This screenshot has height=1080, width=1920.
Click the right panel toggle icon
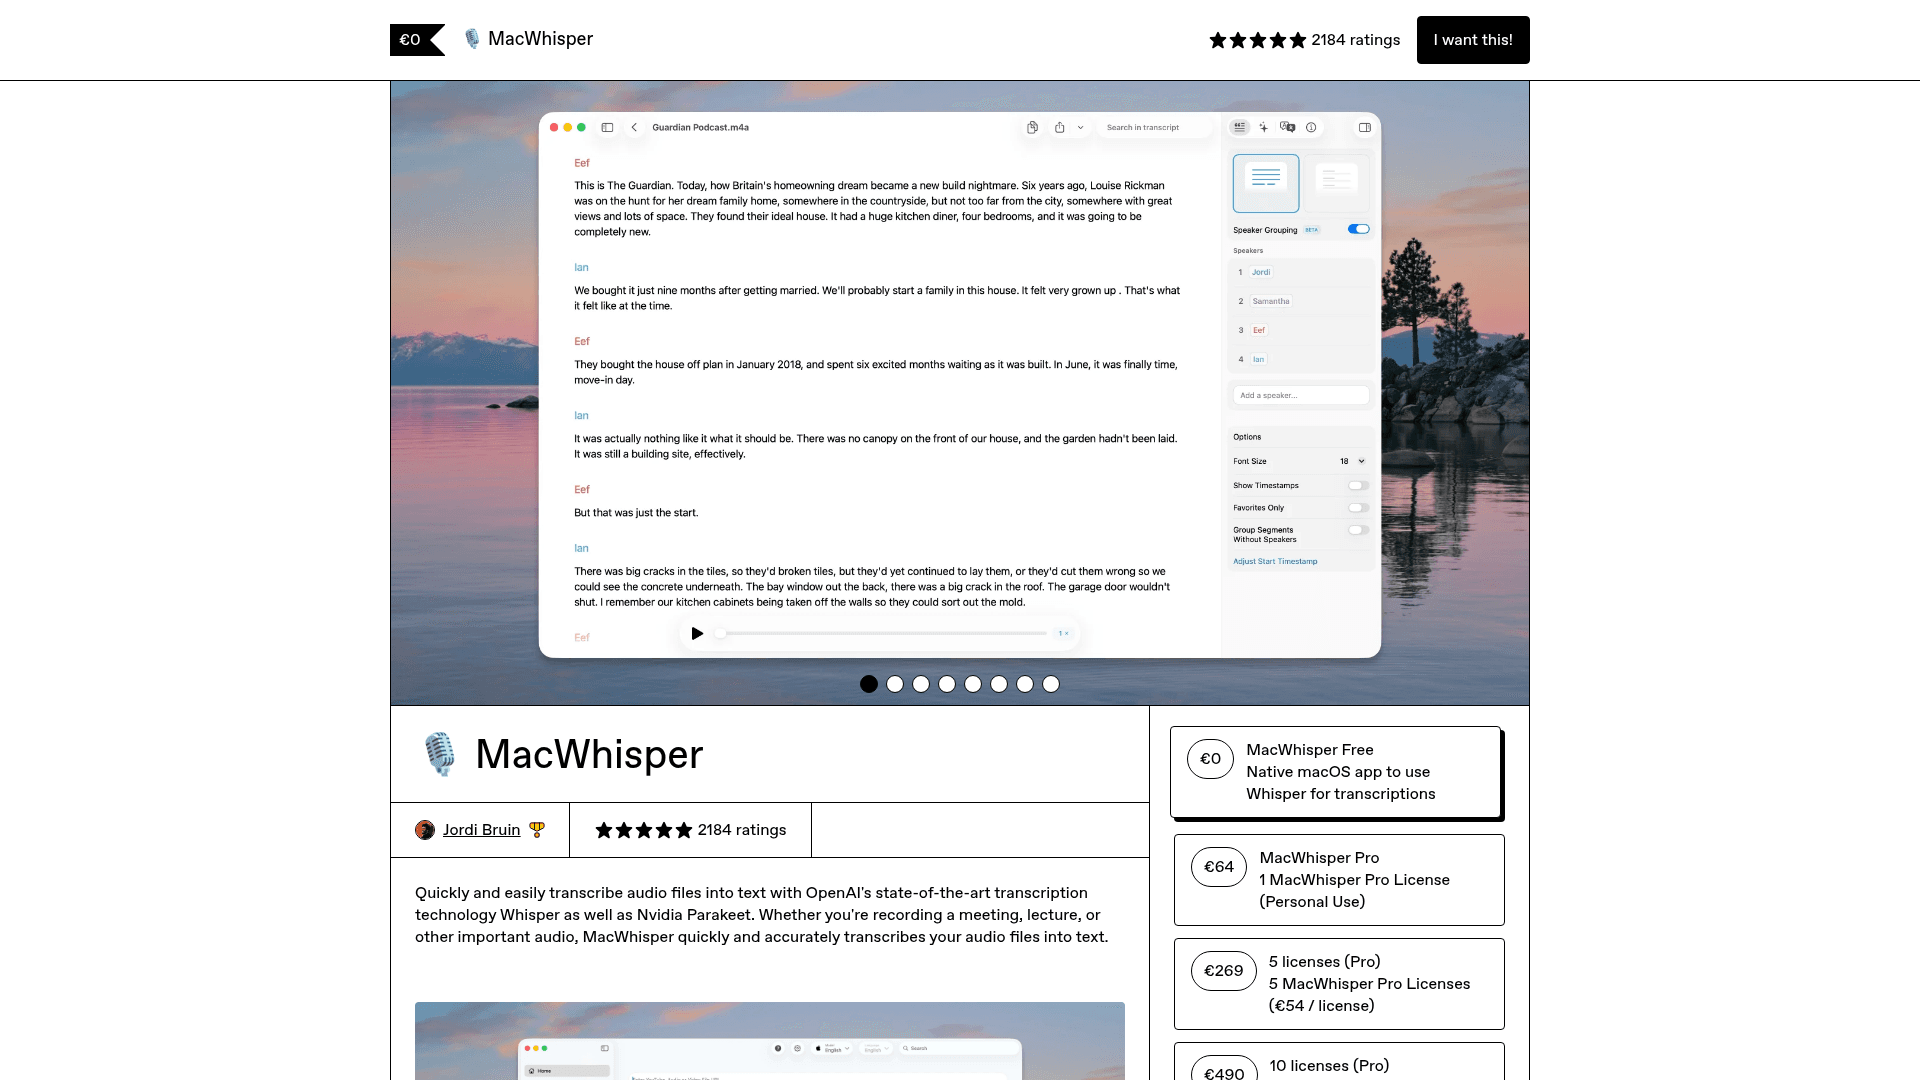[1365, 127]
